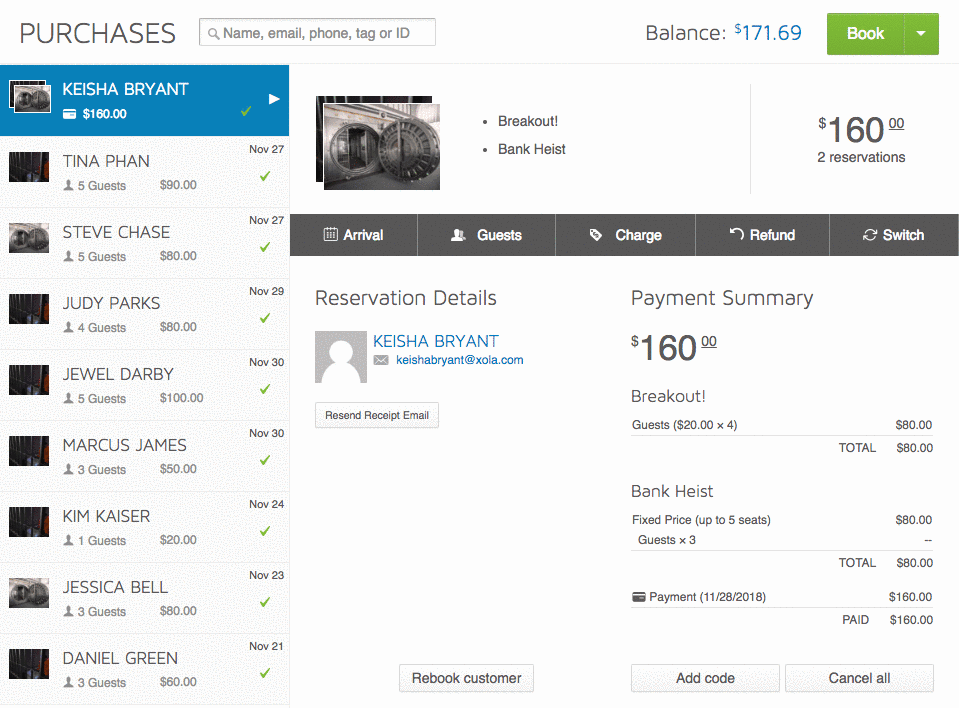Click the green Book button
This screenshot has height=708, width=959.
pos(865,34)
